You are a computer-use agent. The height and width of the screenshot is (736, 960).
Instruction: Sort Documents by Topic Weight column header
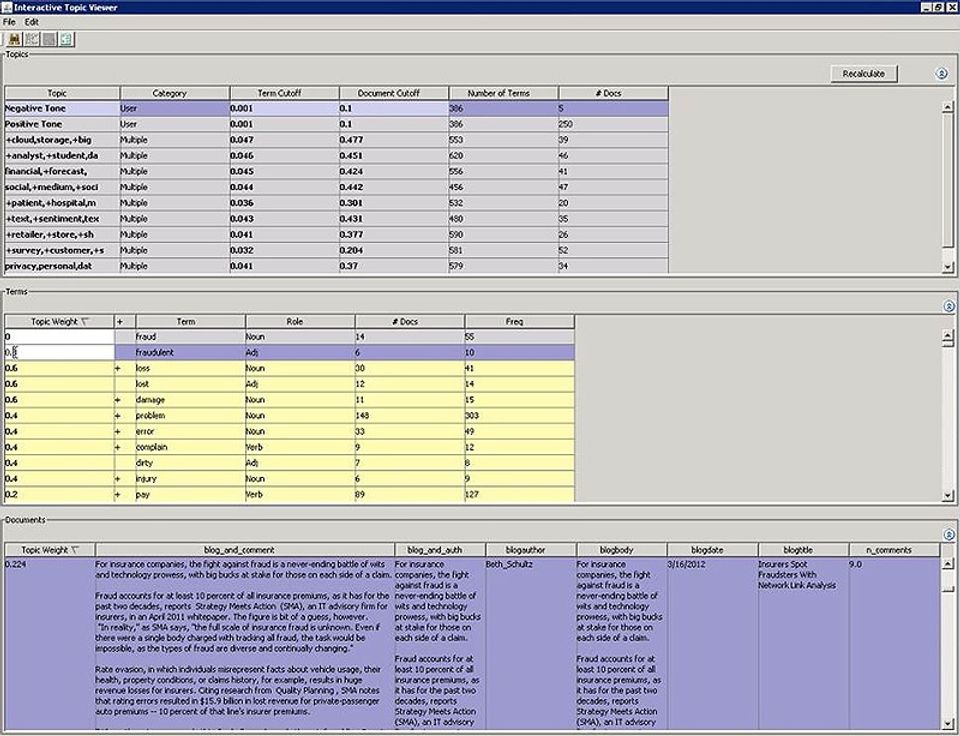(50, 550)
